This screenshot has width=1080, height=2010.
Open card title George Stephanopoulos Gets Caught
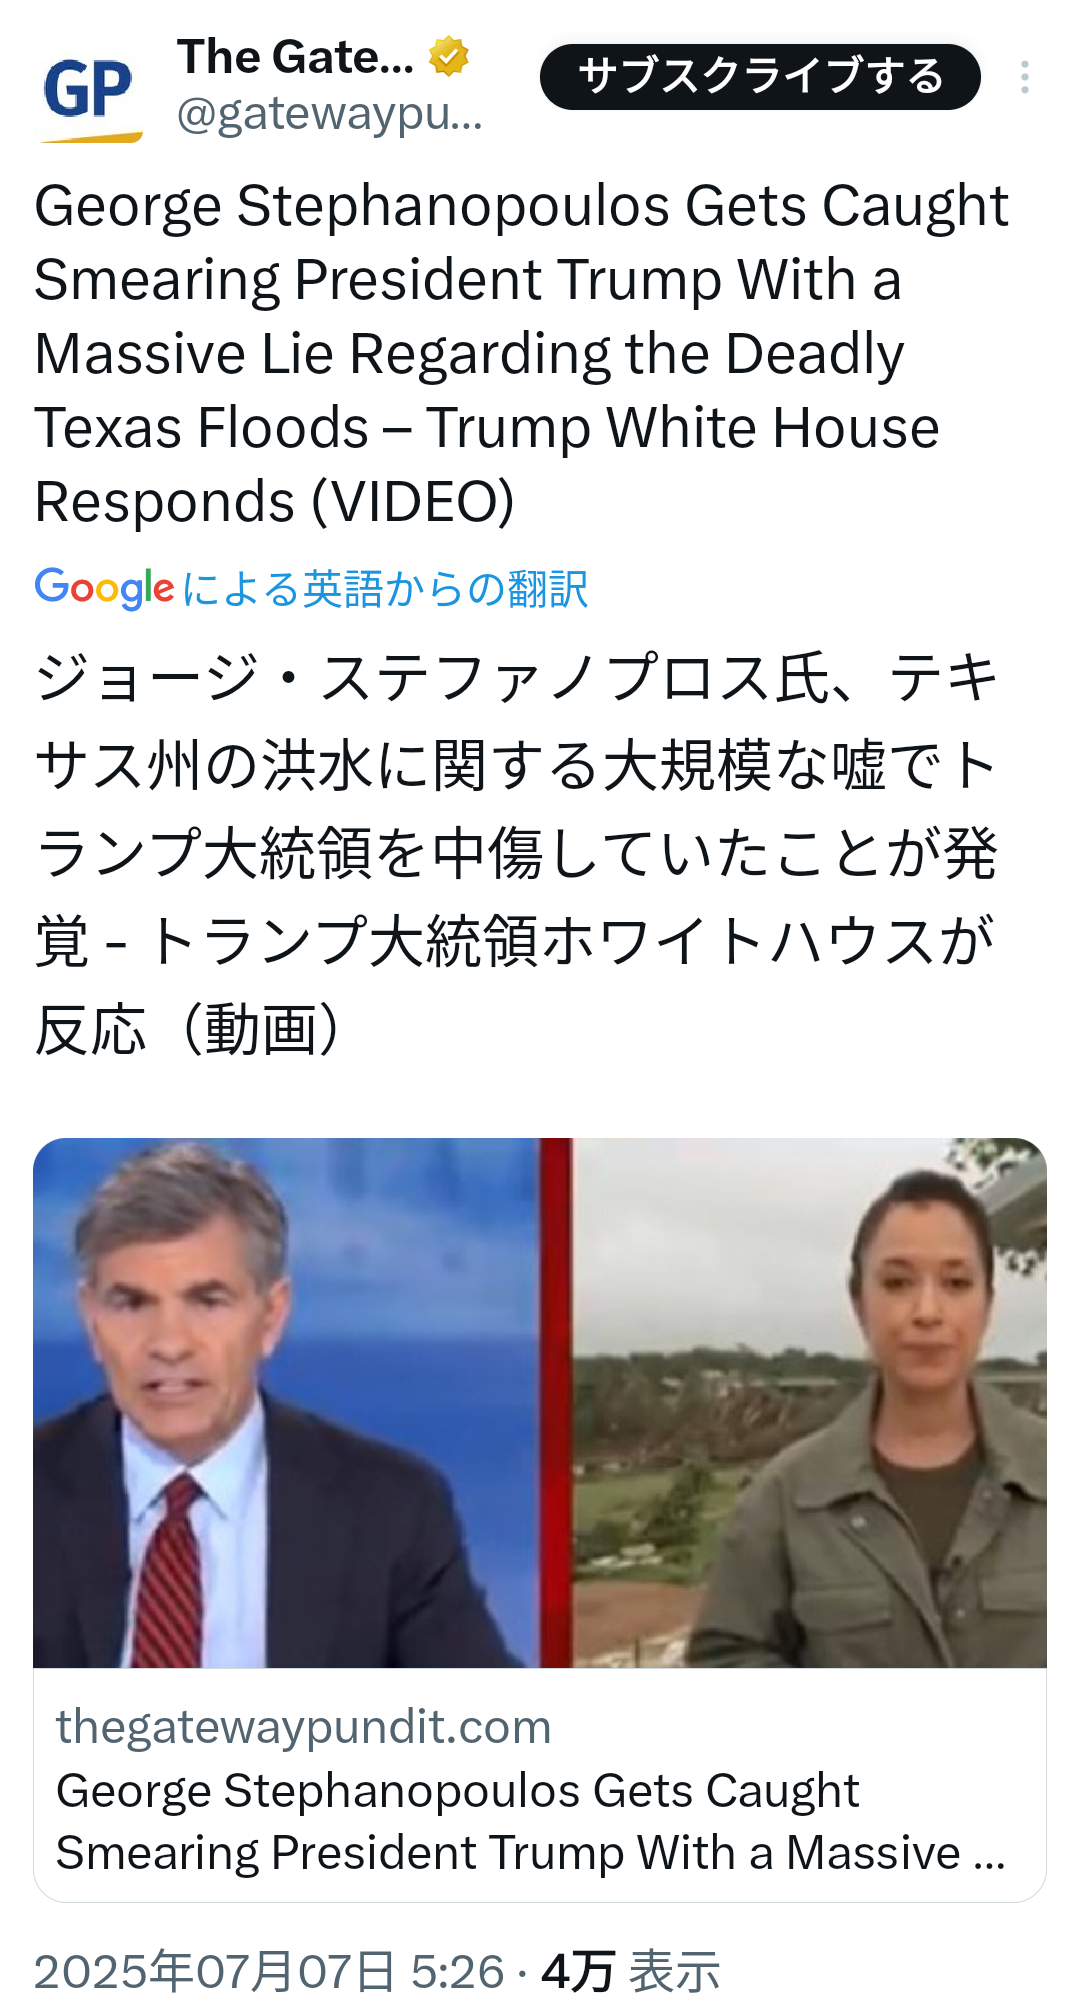coord(458,1791)
